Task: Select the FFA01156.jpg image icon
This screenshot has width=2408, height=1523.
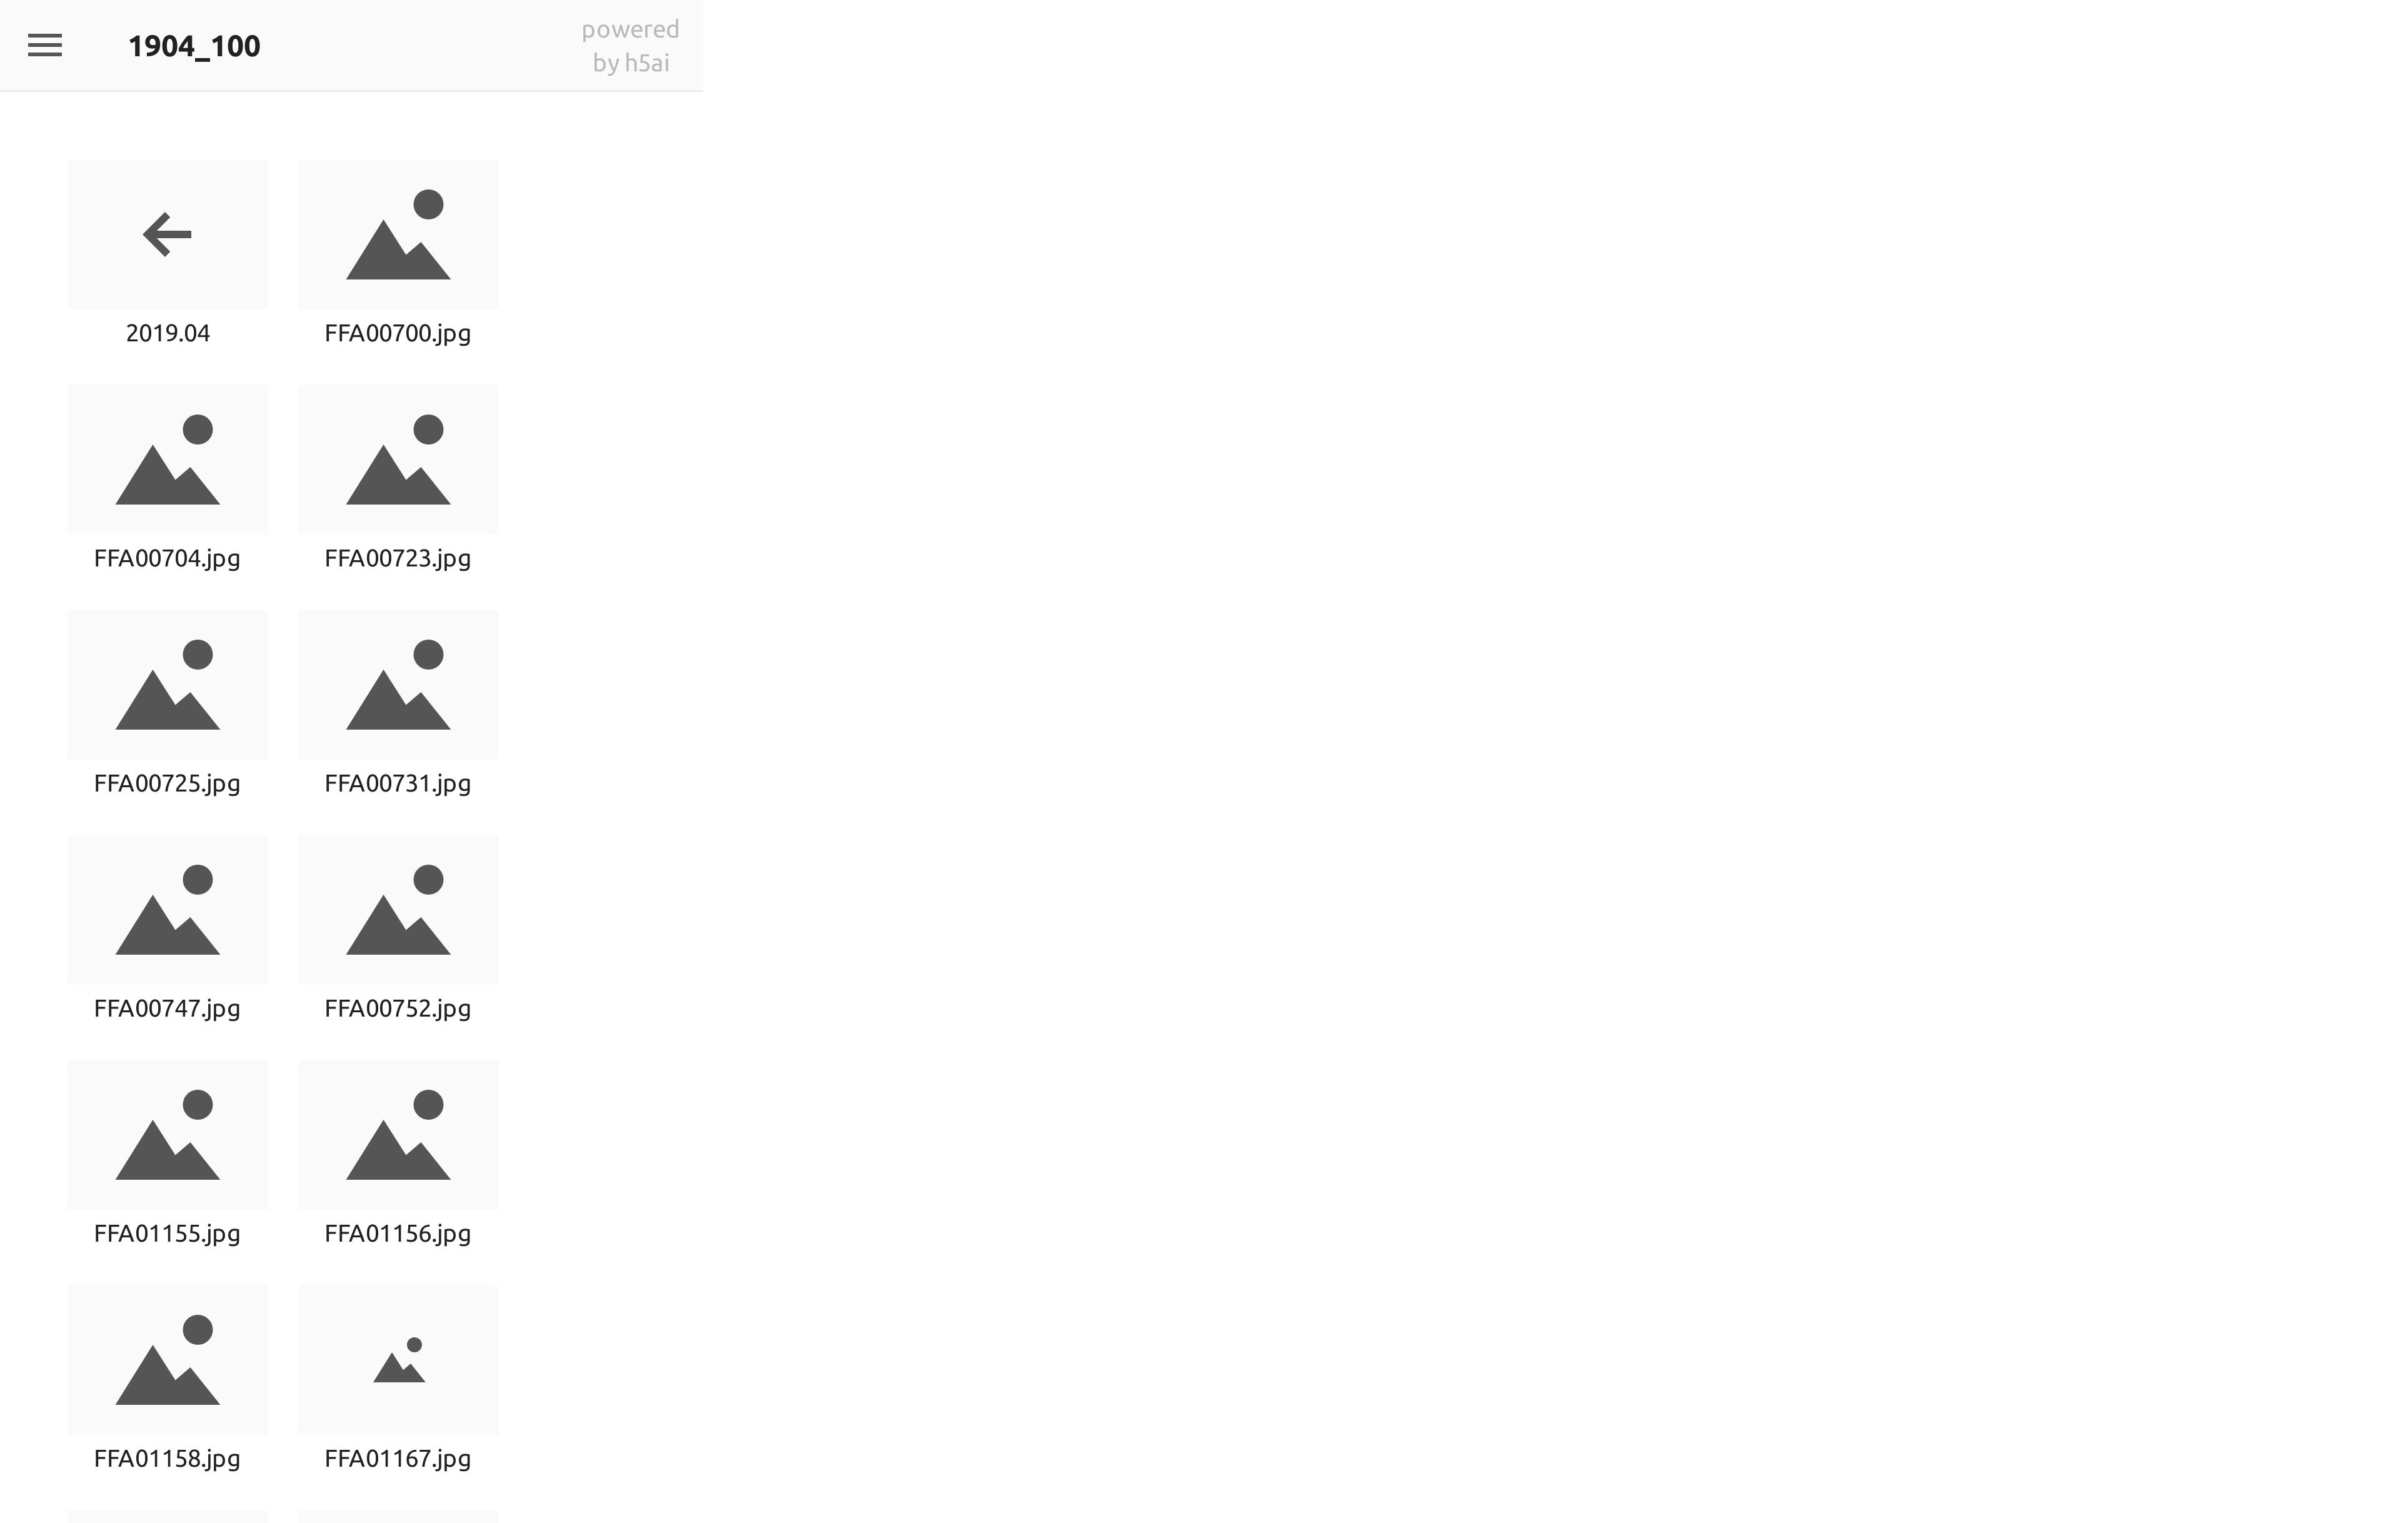Action: click(x=398, y=1135)
